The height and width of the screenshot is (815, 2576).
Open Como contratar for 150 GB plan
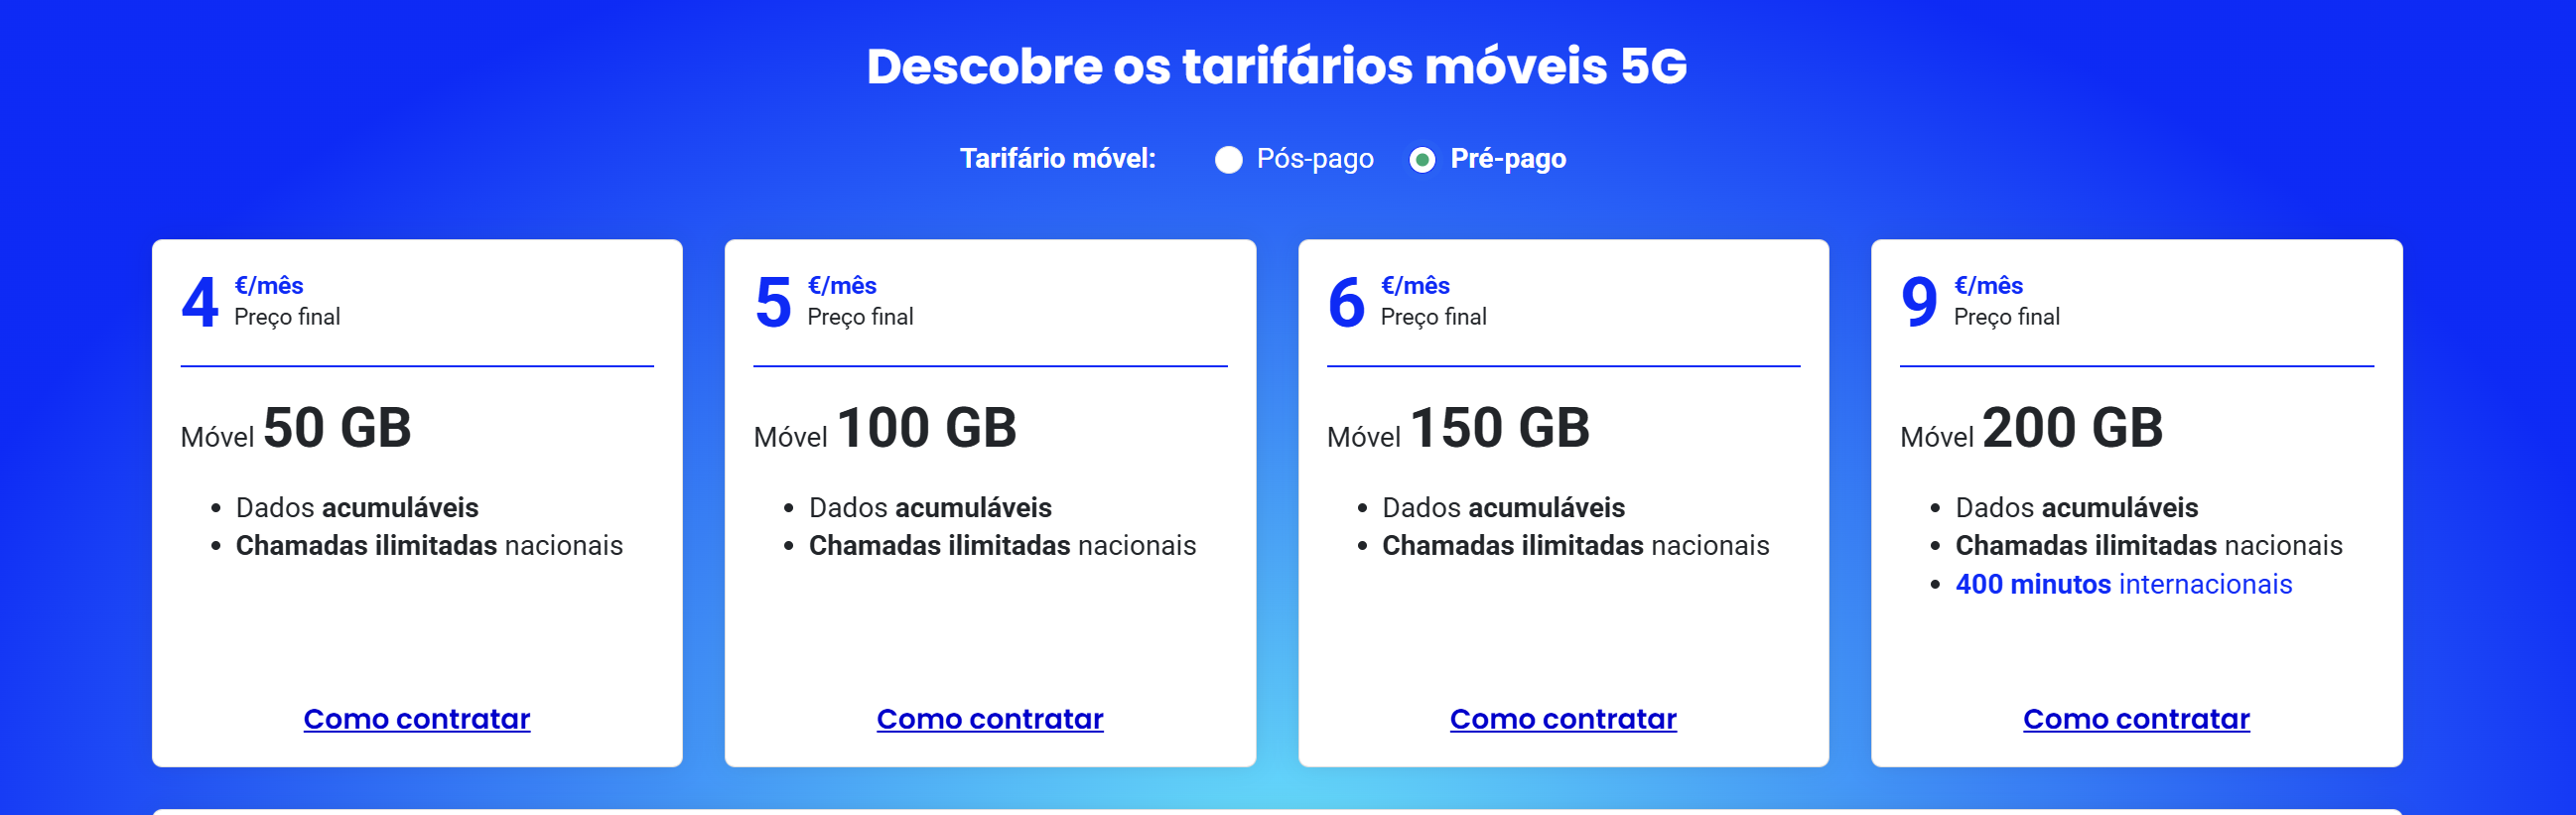pyautogui.click(x=1563, y=719)
